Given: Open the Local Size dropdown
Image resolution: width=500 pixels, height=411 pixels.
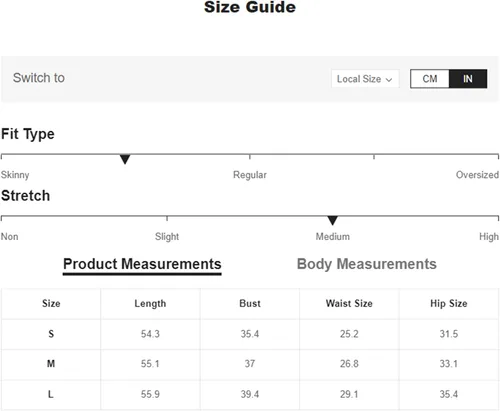Looking at the screenshot, I should [x=365, y=79].
